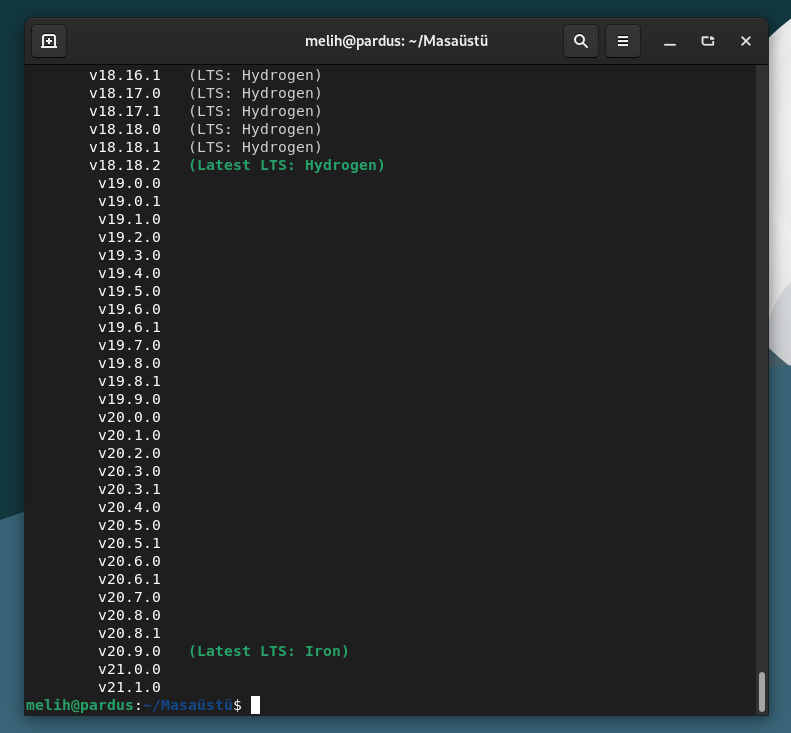Click version v19.4.0 text
Screen dimensions: 791x733
(130, 273)
